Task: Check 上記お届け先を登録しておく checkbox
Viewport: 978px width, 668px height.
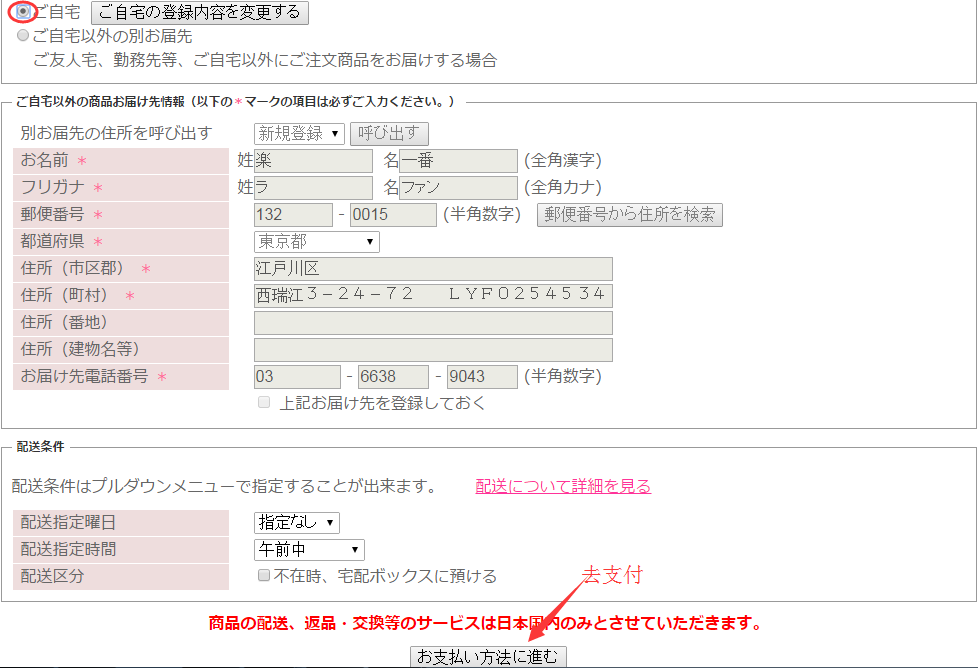Action: (264, 402)
